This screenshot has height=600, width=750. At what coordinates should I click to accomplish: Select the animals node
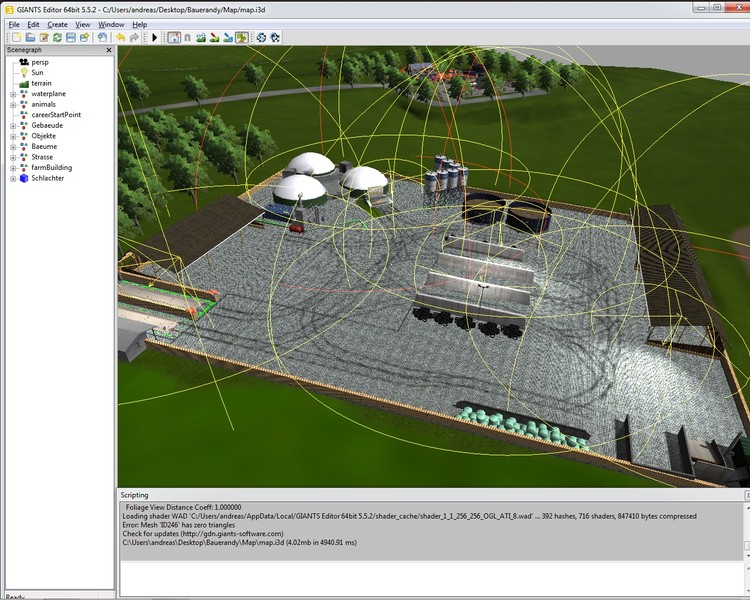coord(44,104)
